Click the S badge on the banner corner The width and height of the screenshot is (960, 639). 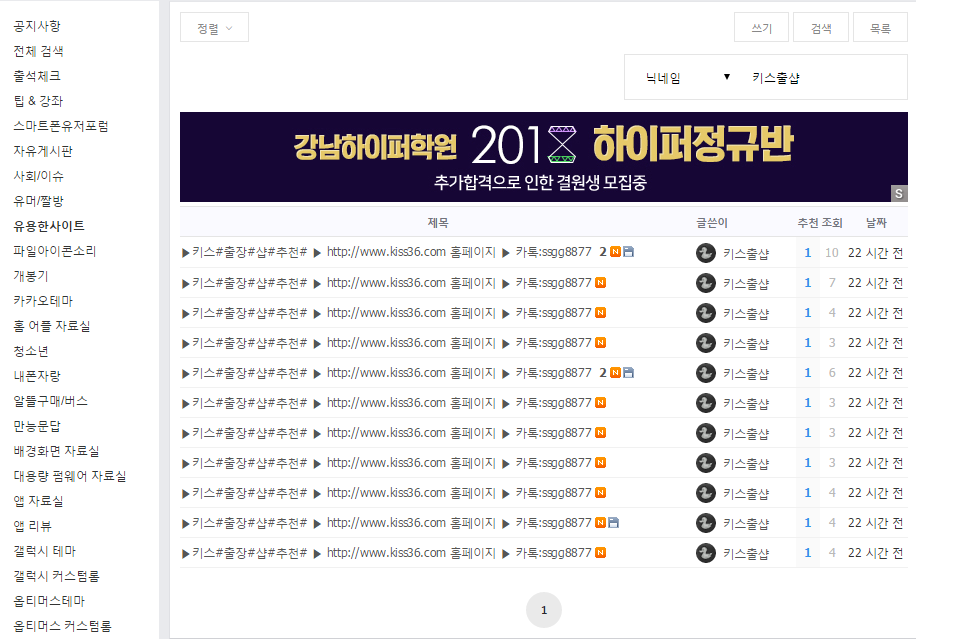pyautogui.click(x=899, y=193)
